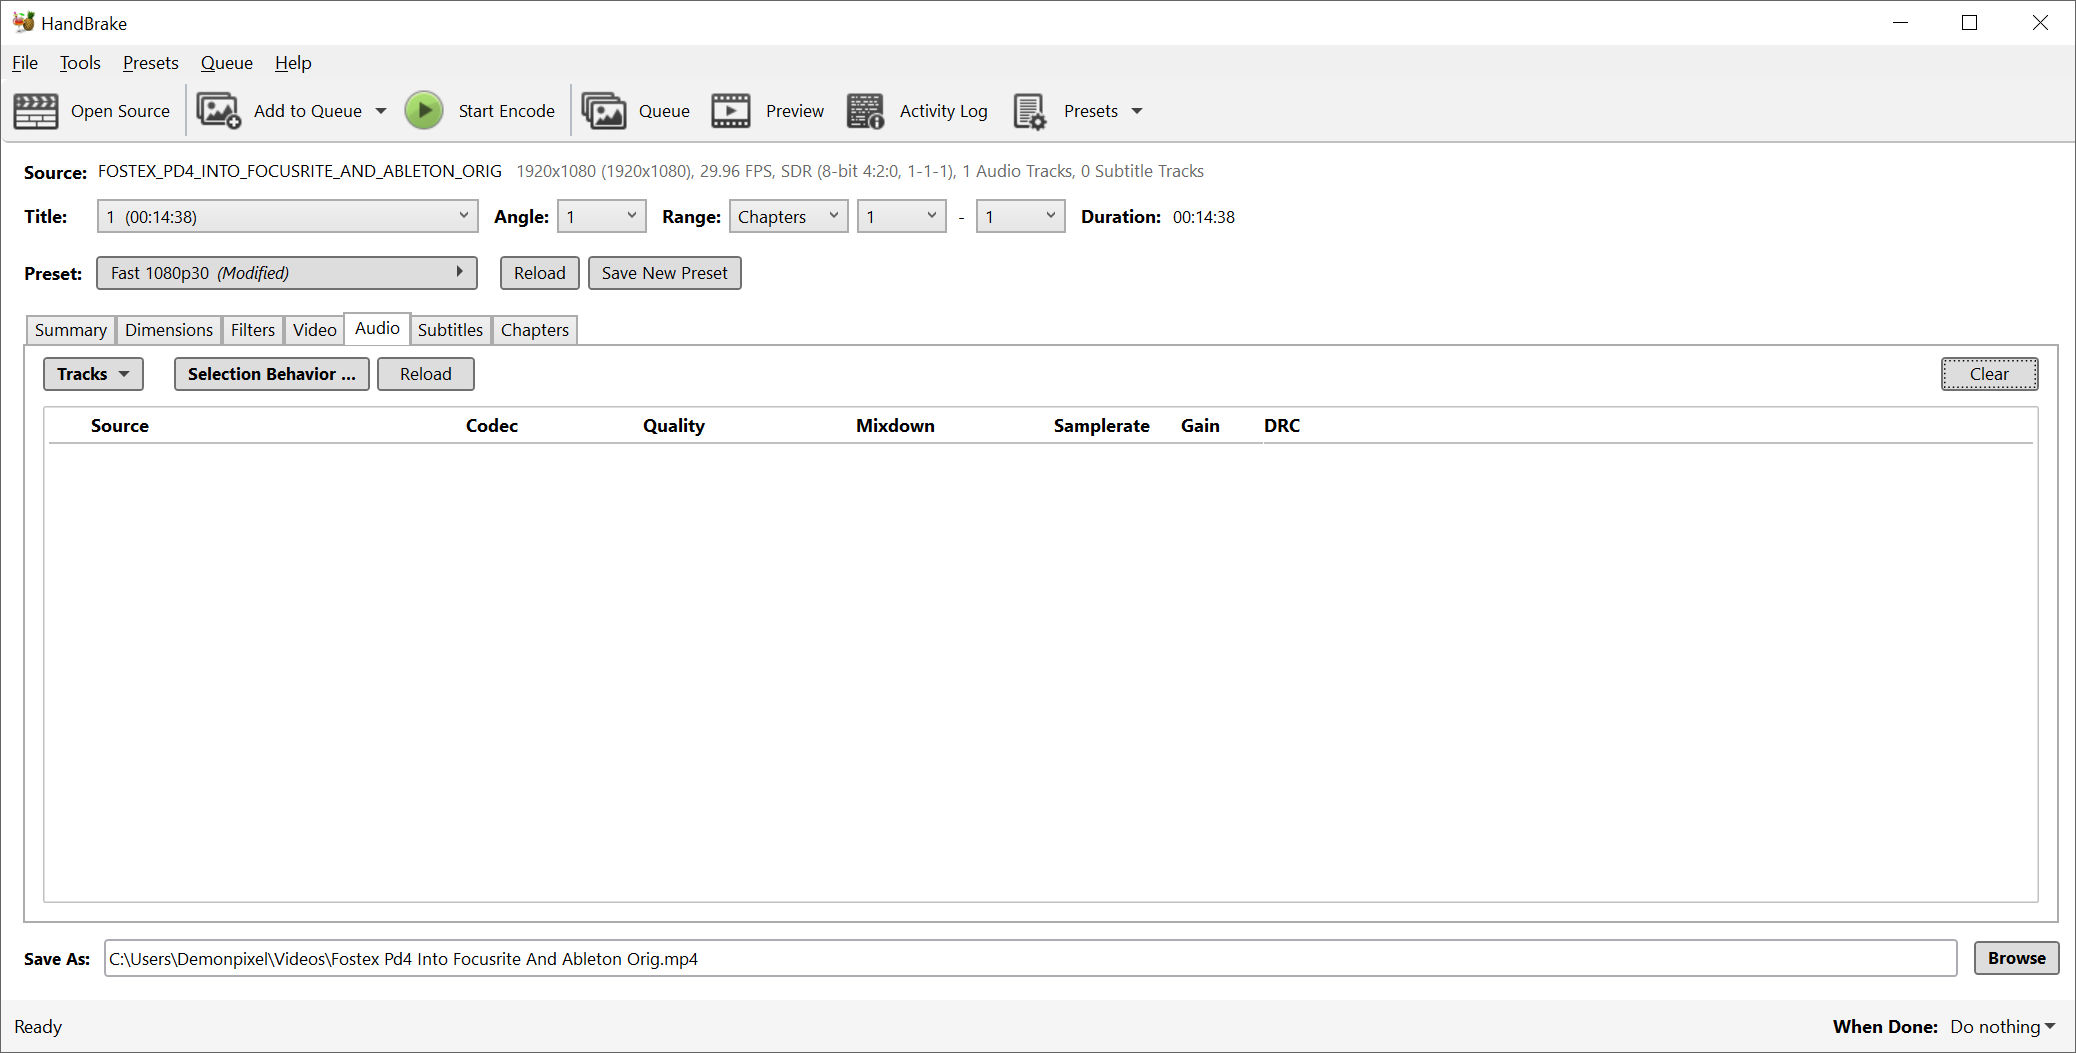The image size is (2076, 1053).
Task: Maximize the HandBrake window
Action: pyautogui.click(x=1970, y=22)
